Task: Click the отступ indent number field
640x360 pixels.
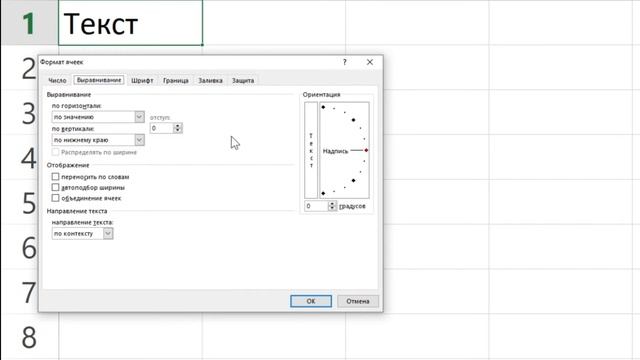Action: 162,128
